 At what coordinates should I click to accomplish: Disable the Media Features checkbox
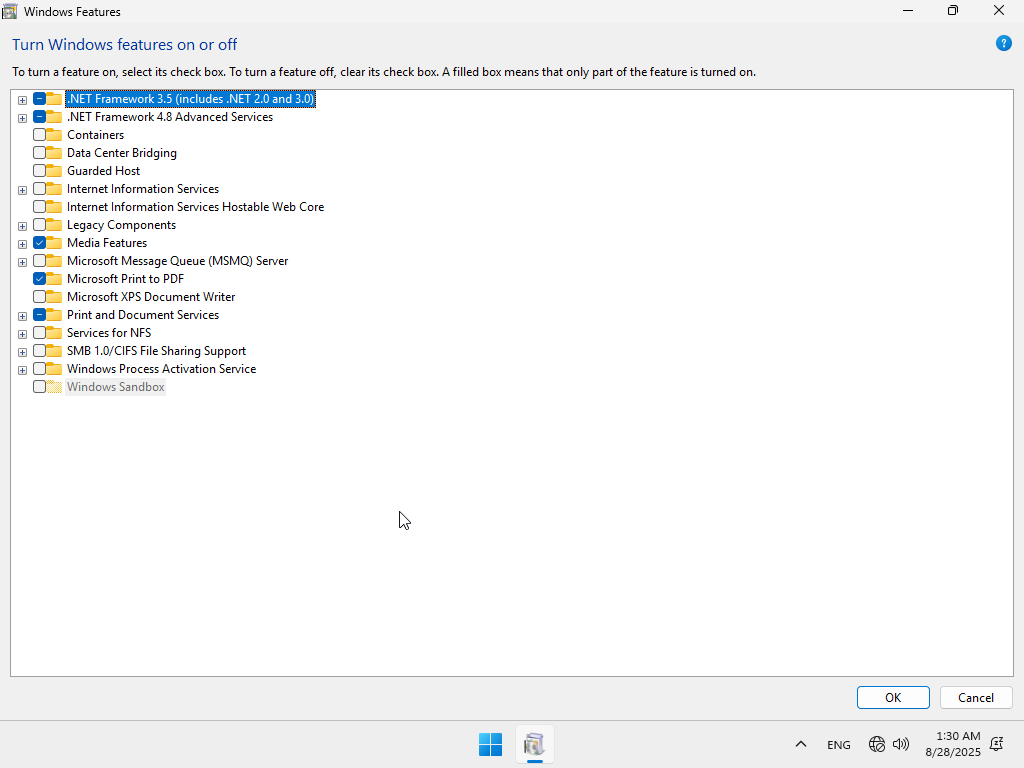click(x=39, y=243)
